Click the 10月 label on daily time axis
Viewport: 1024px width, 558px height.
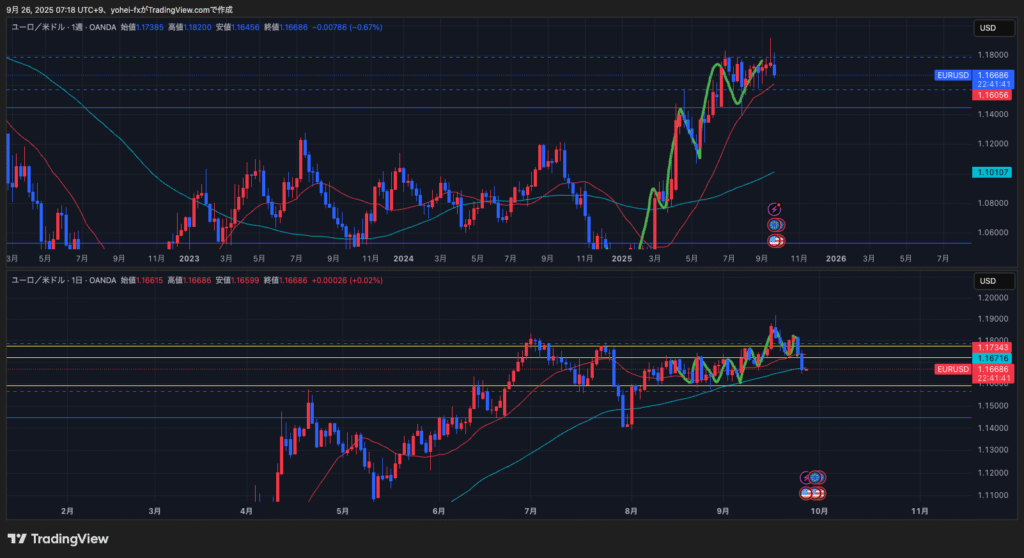coord(818,510)
